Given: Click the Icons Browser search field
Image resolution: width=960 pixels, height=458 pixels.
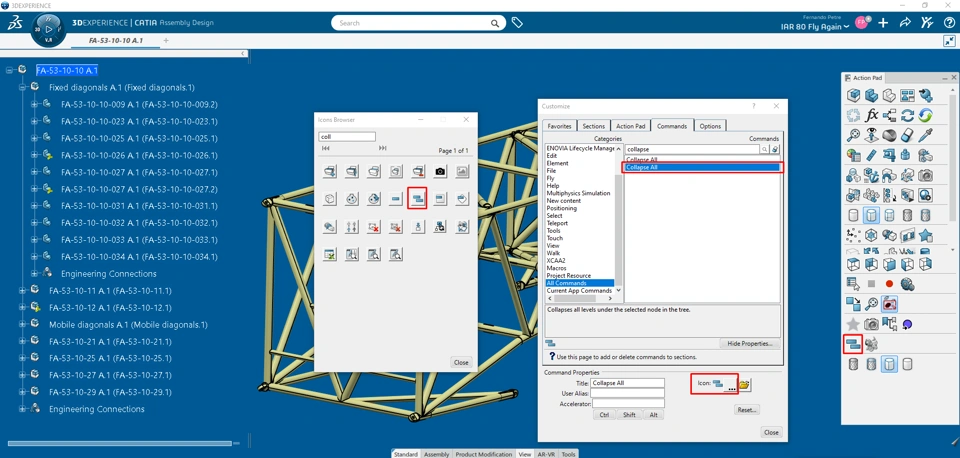Looking at the screenshot, I should coord(347,137).
